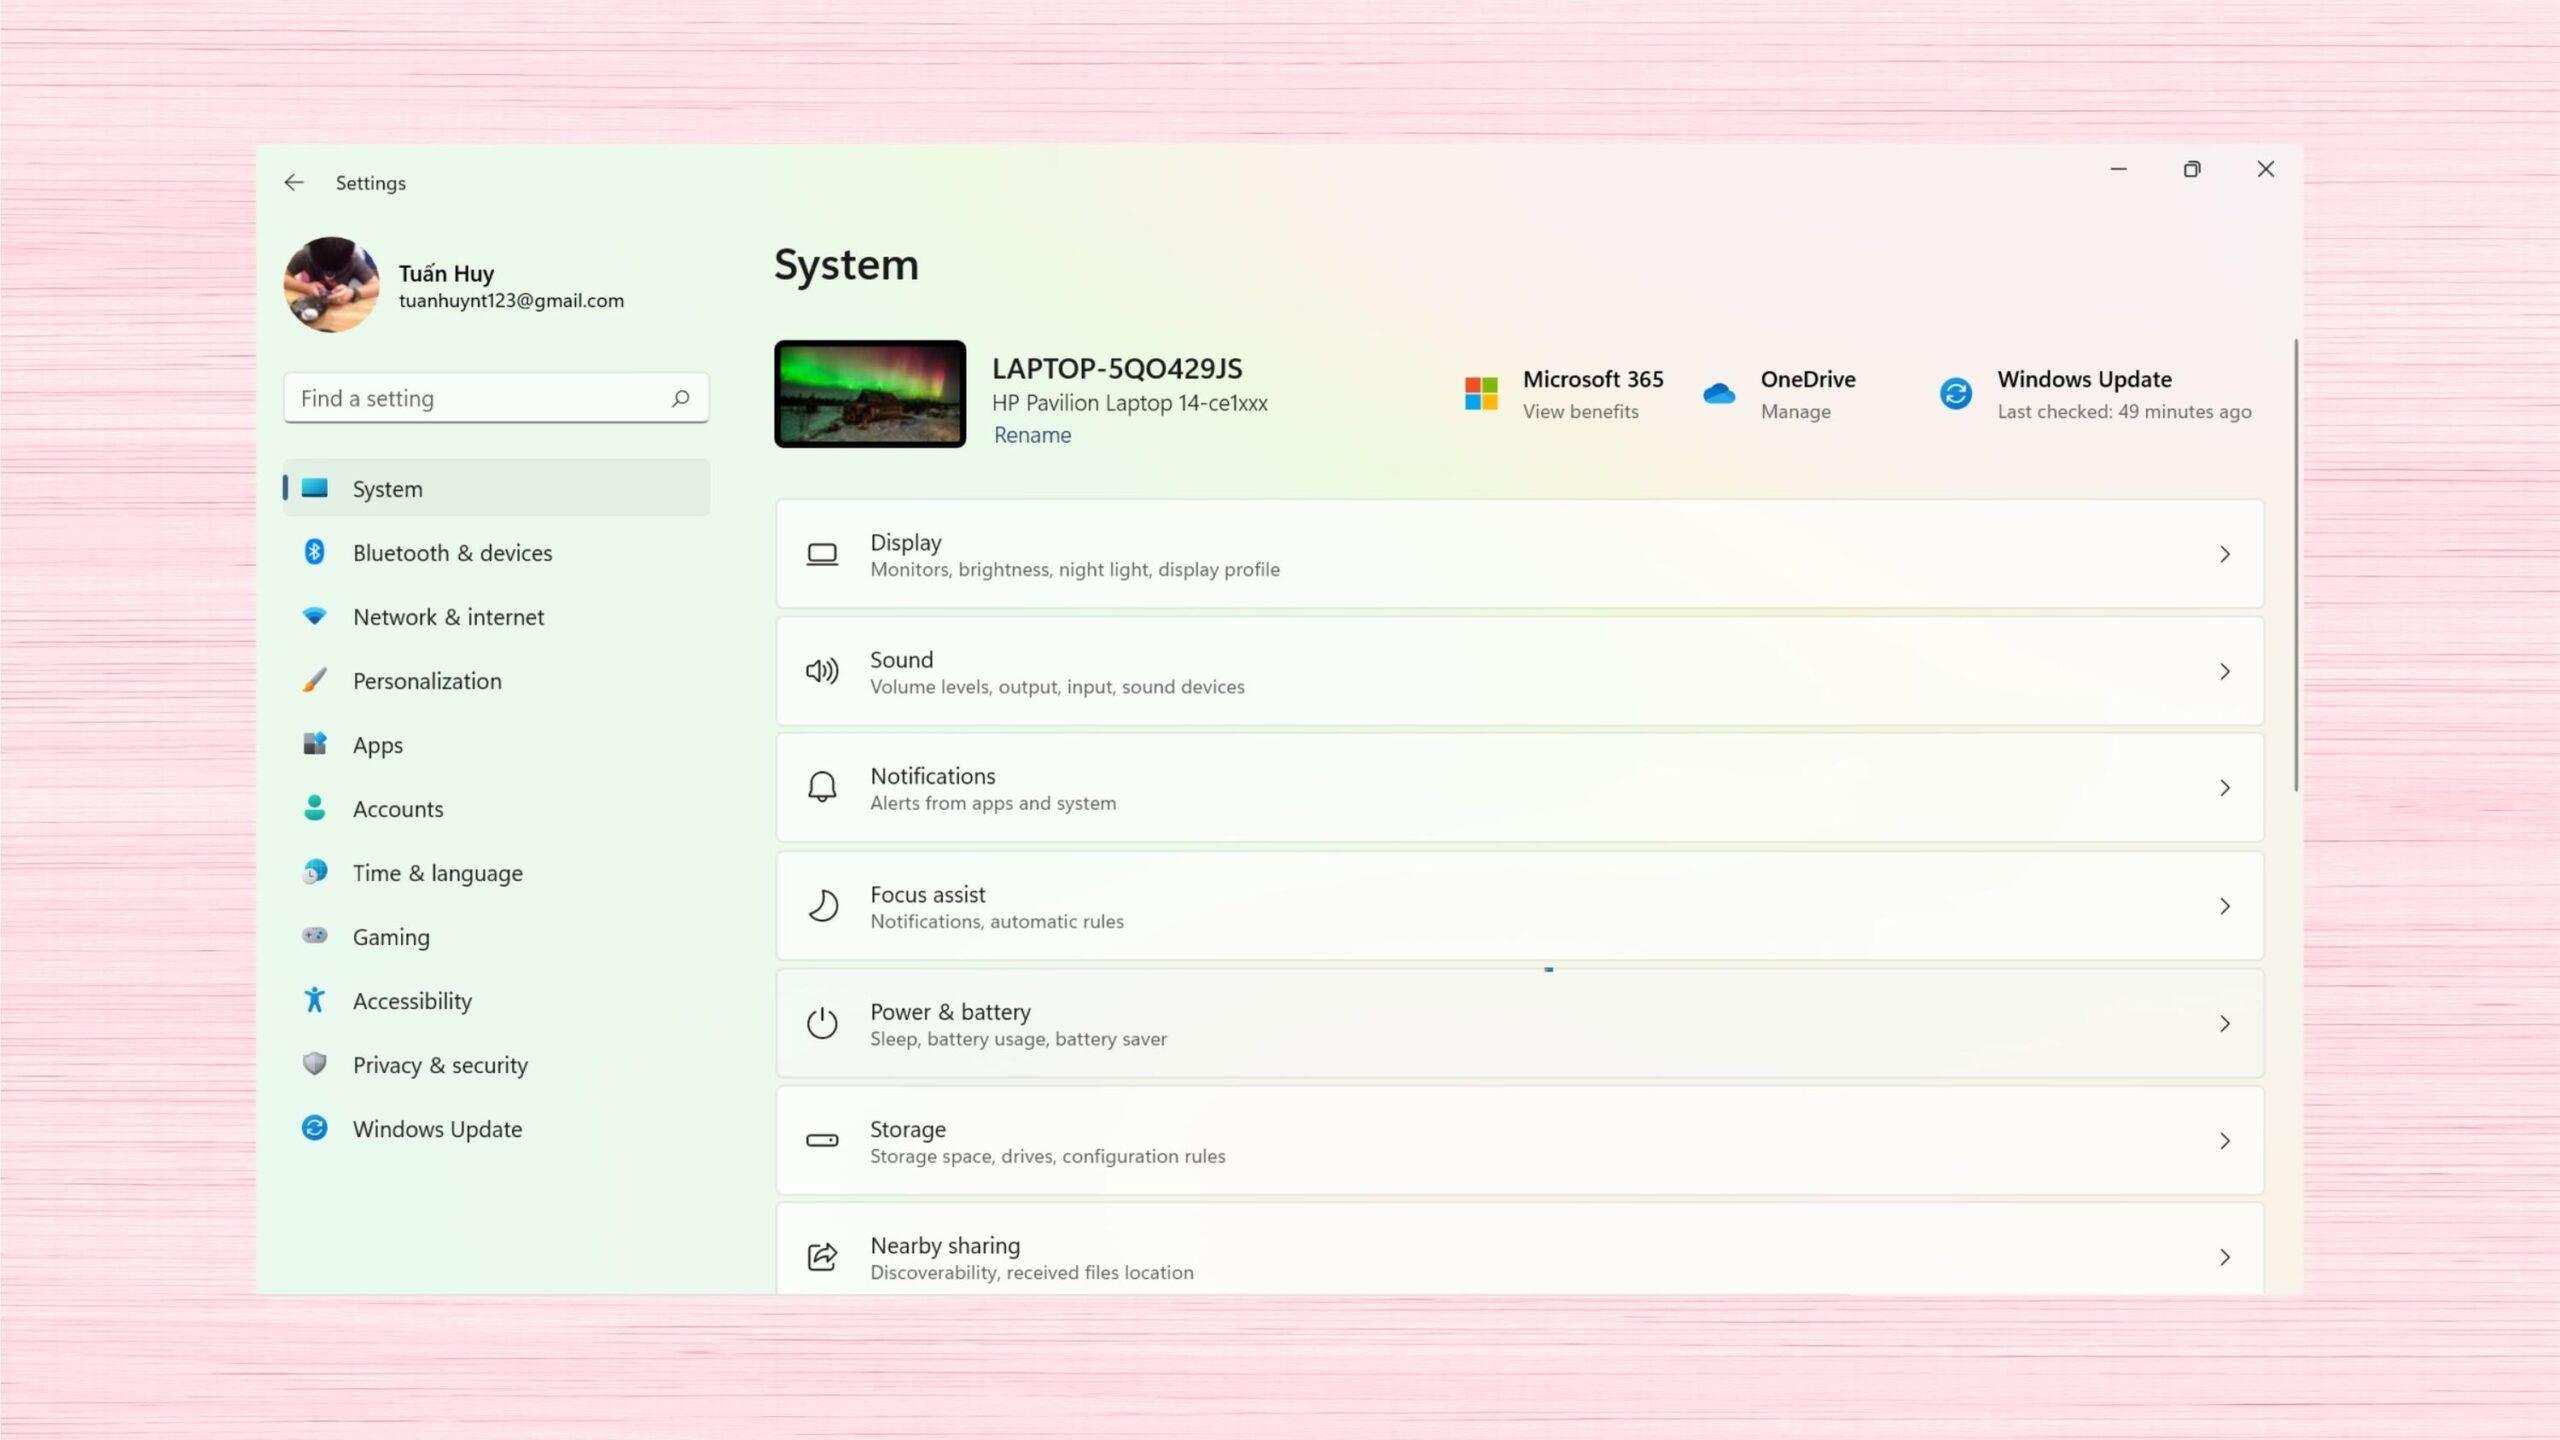Viewport: 2560px width, 1440px height.
Task: Click Manage OneDrive button
Action: pyautogui.click(x=1795, y=410)
